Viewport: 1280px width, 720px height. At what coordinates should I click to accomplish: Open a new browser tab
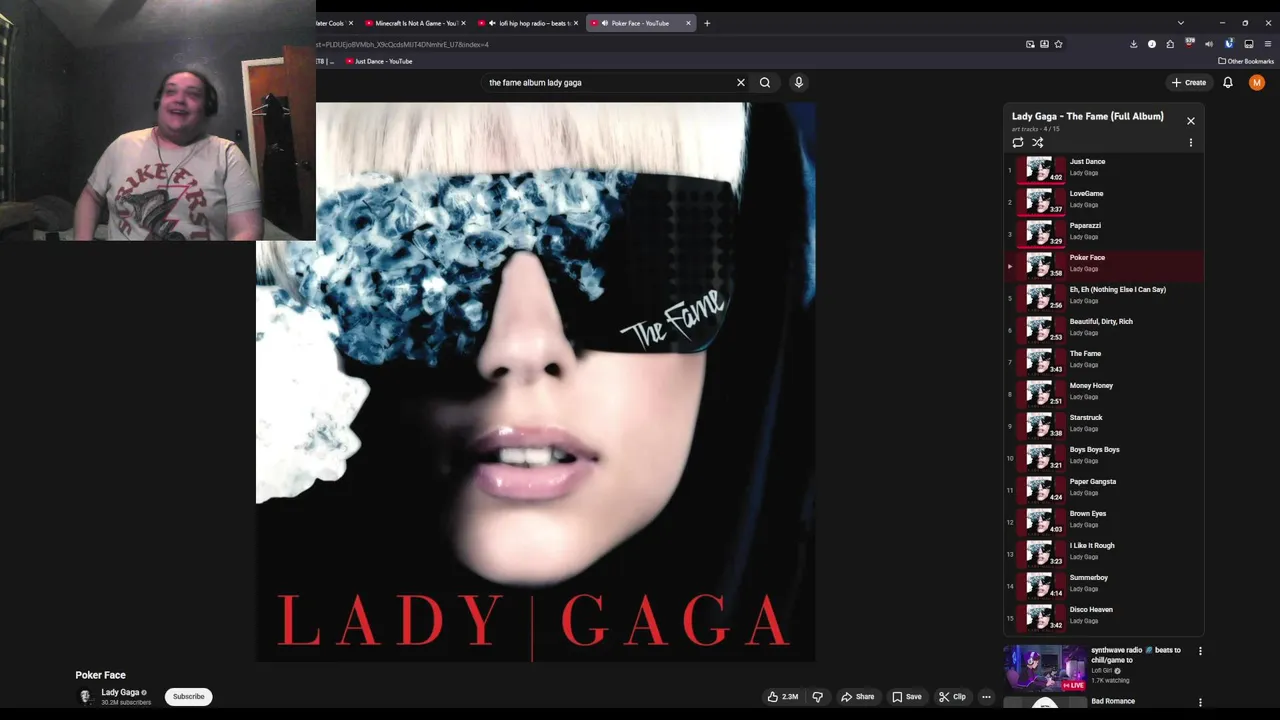tap(707, 23)
